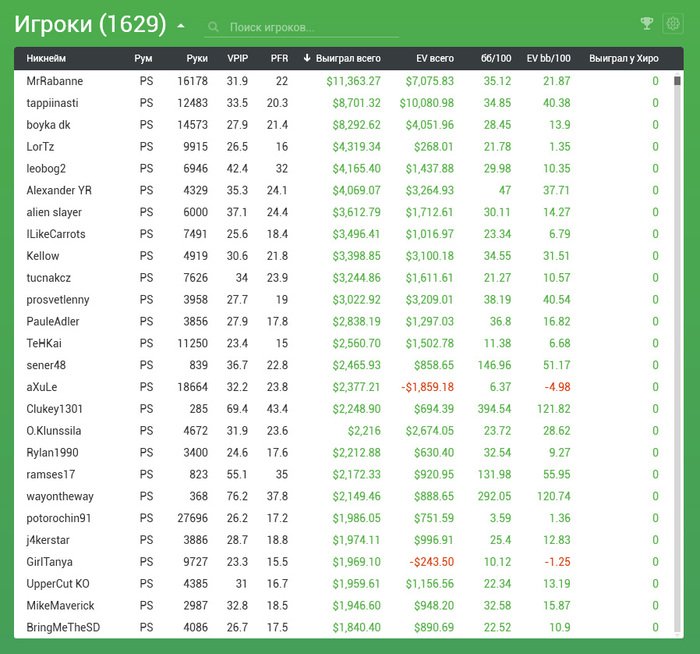
Task: Choose player Clukey1301 from the table
Action: coord(55,409)
